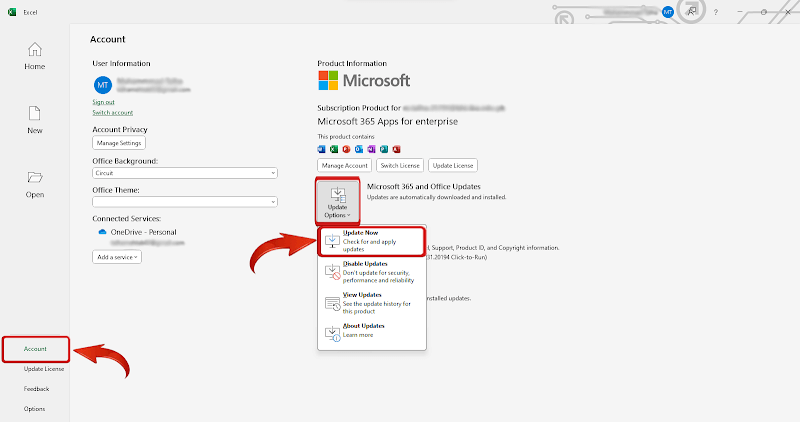Open Options in the left sidebar

click(34, 409)
